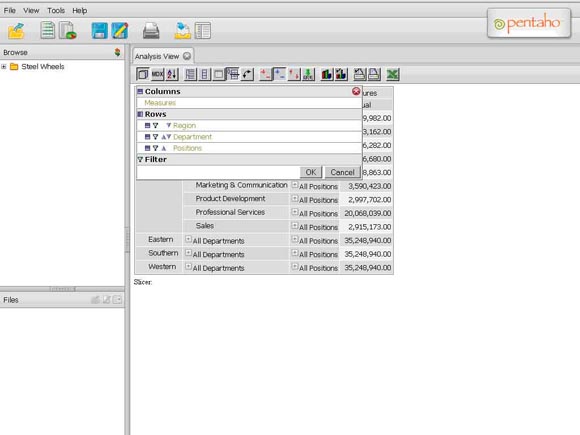This screenshot has height=435, width=580.
Task: Expand All Positions in the Eastern row
Action: click(294, 239)
